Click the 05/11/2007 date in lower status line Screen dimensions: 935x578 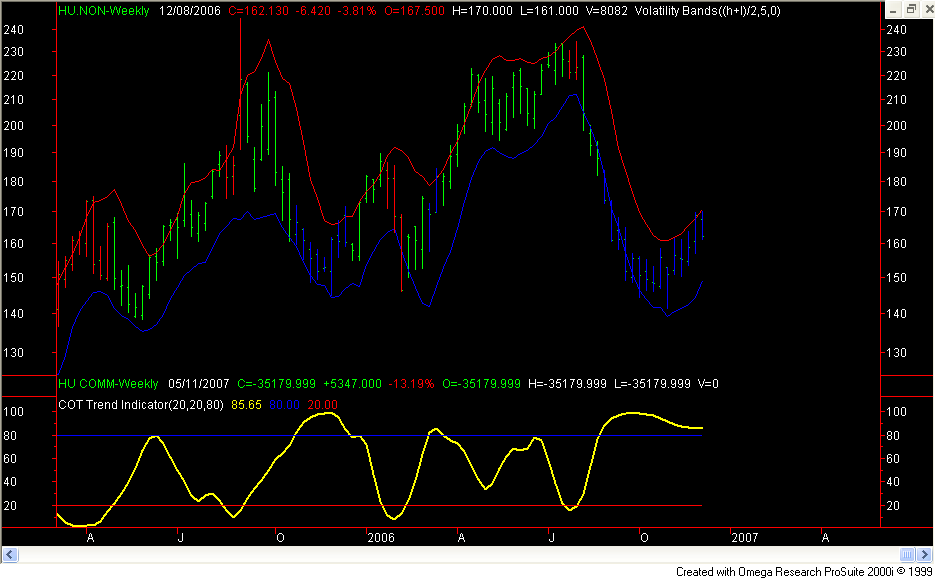(199, 384)
